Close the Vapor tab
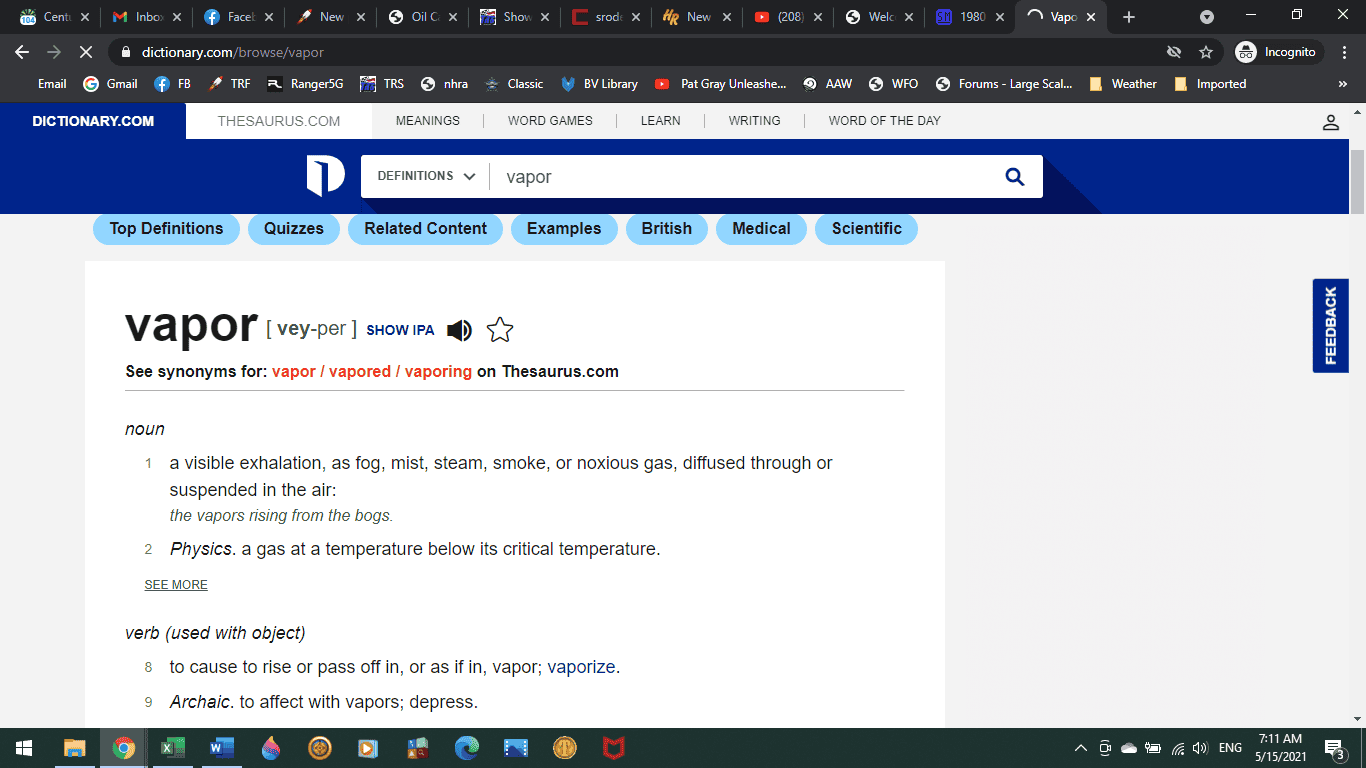1366x768 pixels. (1091, 17)
